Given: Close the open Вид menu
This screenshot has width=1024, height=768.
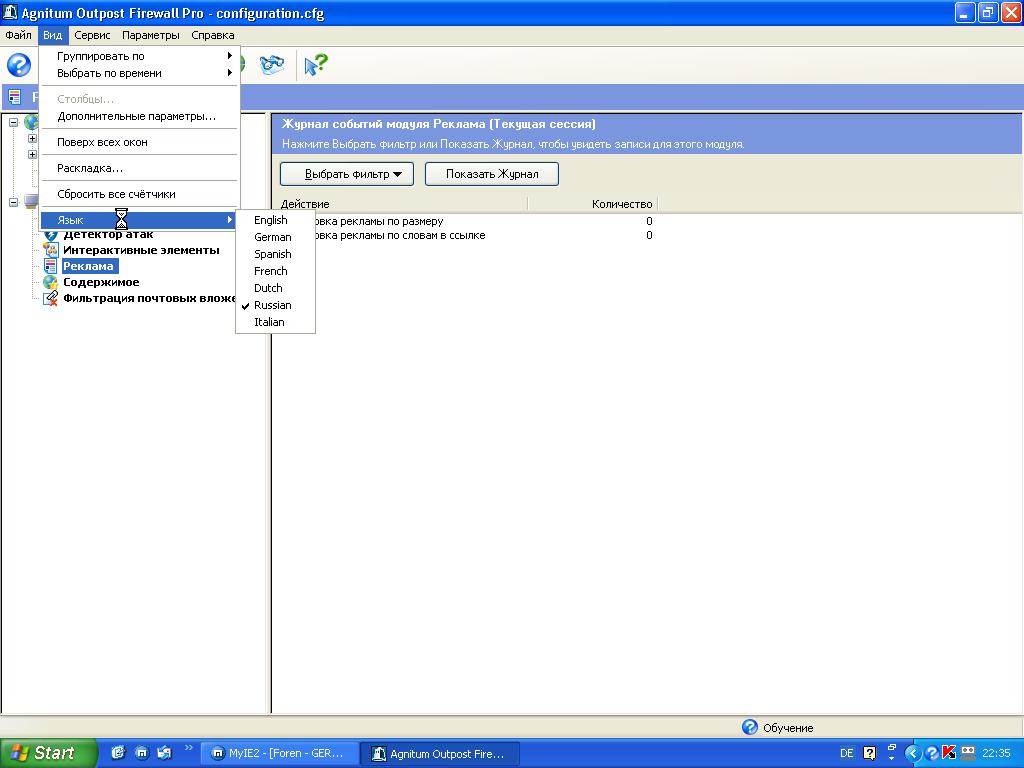Looking at the screenshot, I should click(53, 35).
